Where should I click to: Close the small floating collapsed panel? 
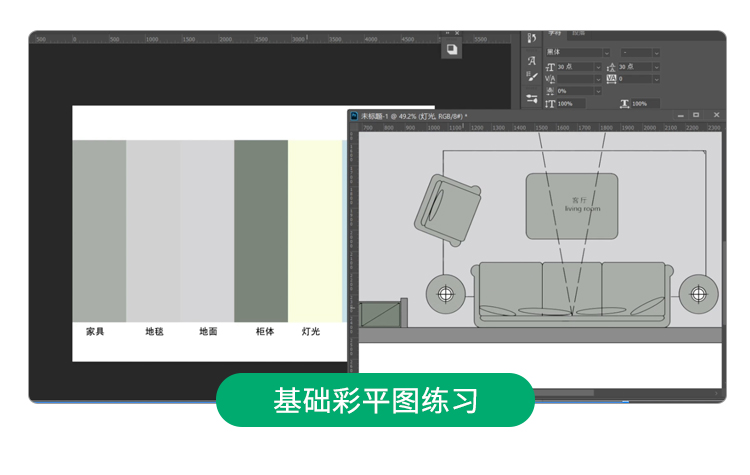pos(457,33)
